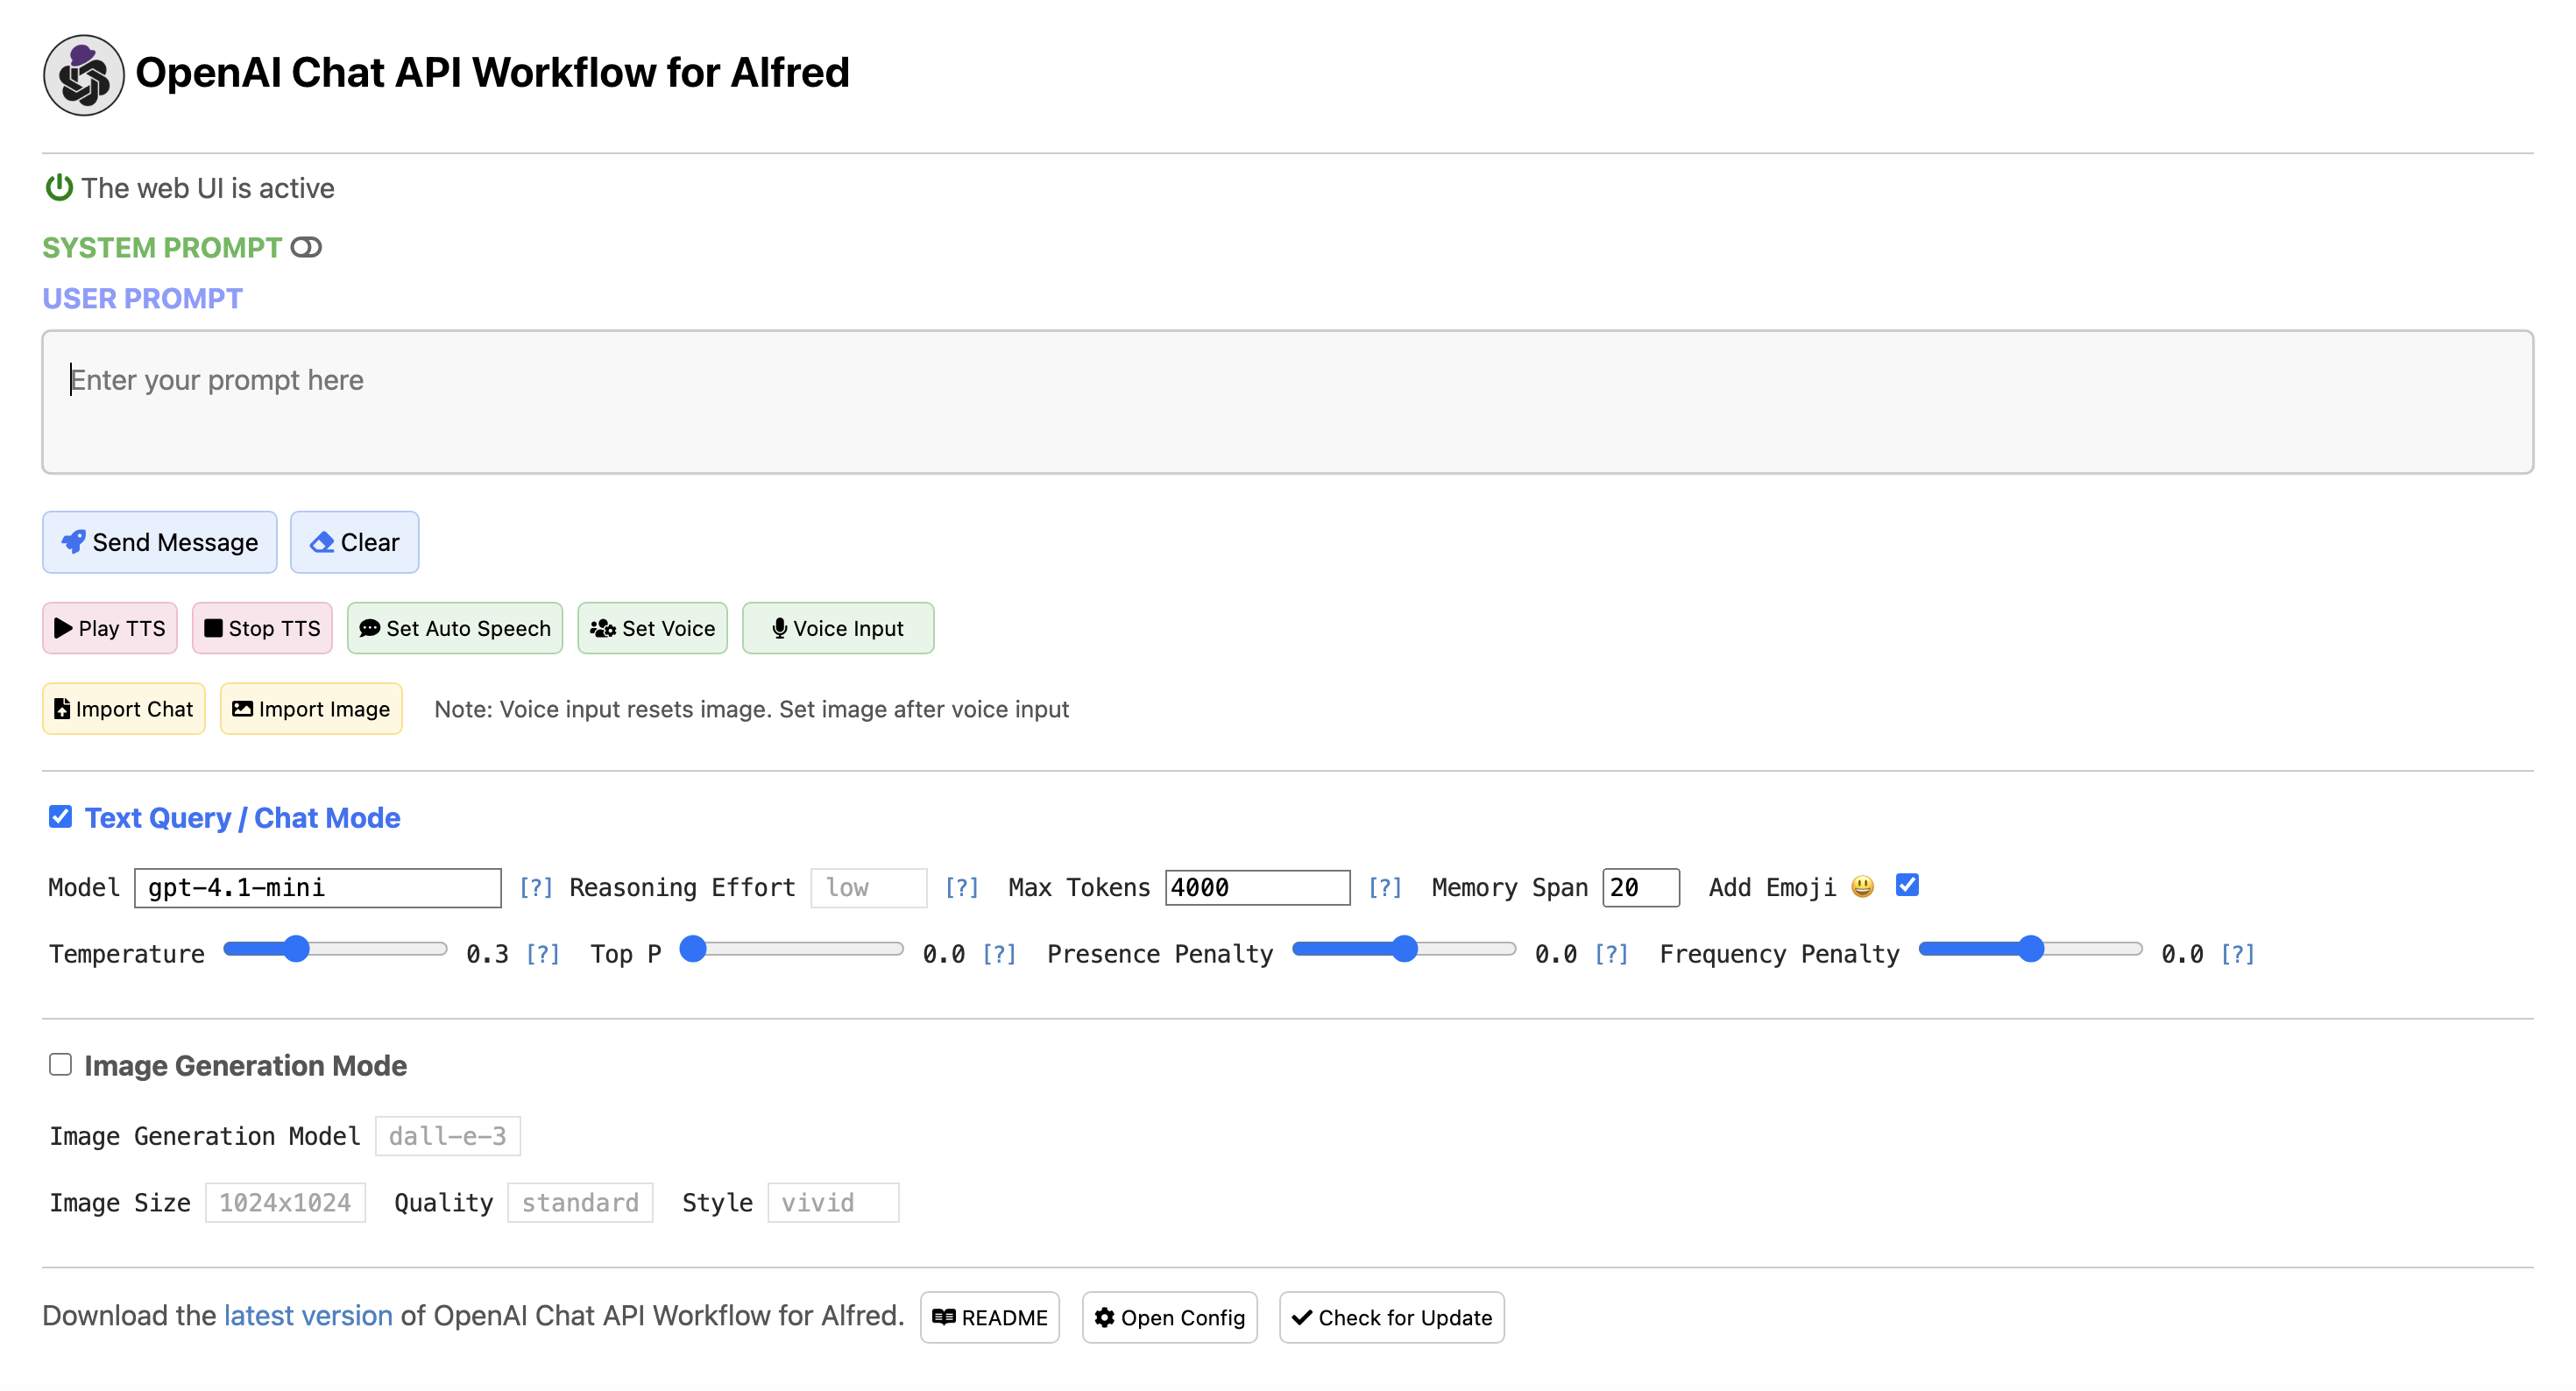Screen dimensions: 2576x1391
Task: Click the Temperature slider handle
Action: click(296, 949)
